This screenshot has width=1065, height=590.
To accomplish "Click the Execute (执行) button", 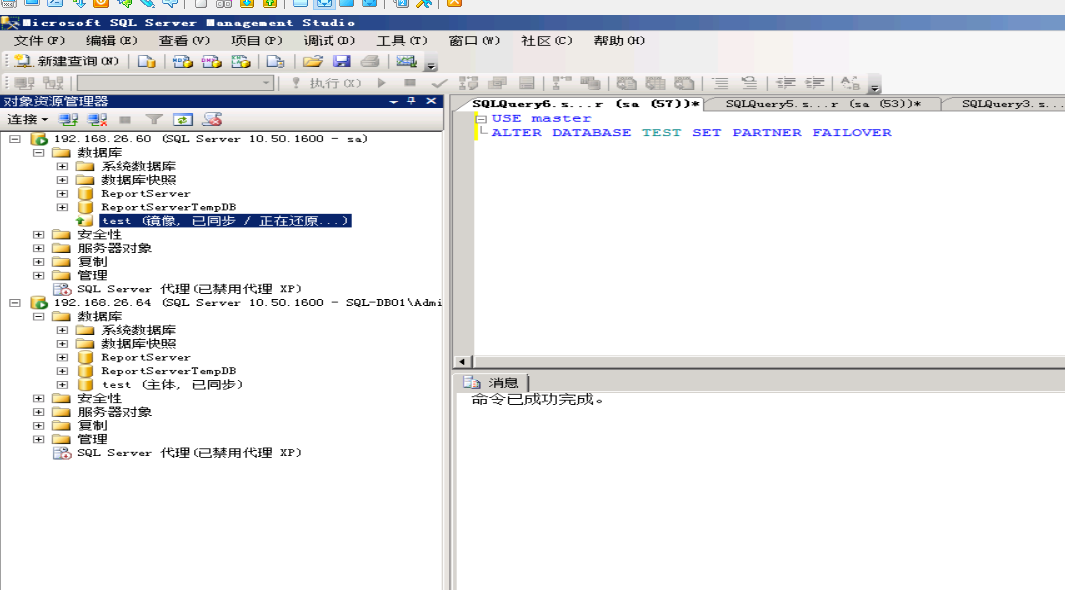I will coord(327,83).
